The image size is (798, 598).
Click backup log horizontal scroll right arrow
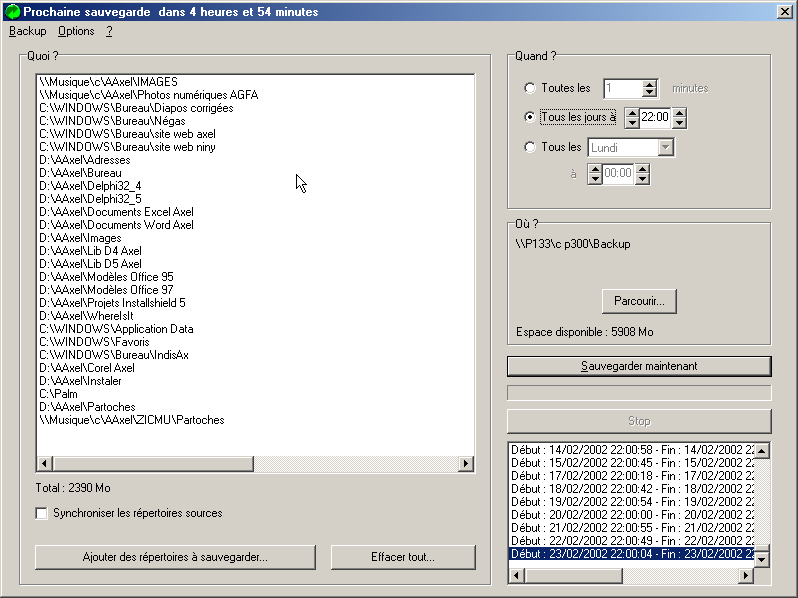[x=746, y=576]
